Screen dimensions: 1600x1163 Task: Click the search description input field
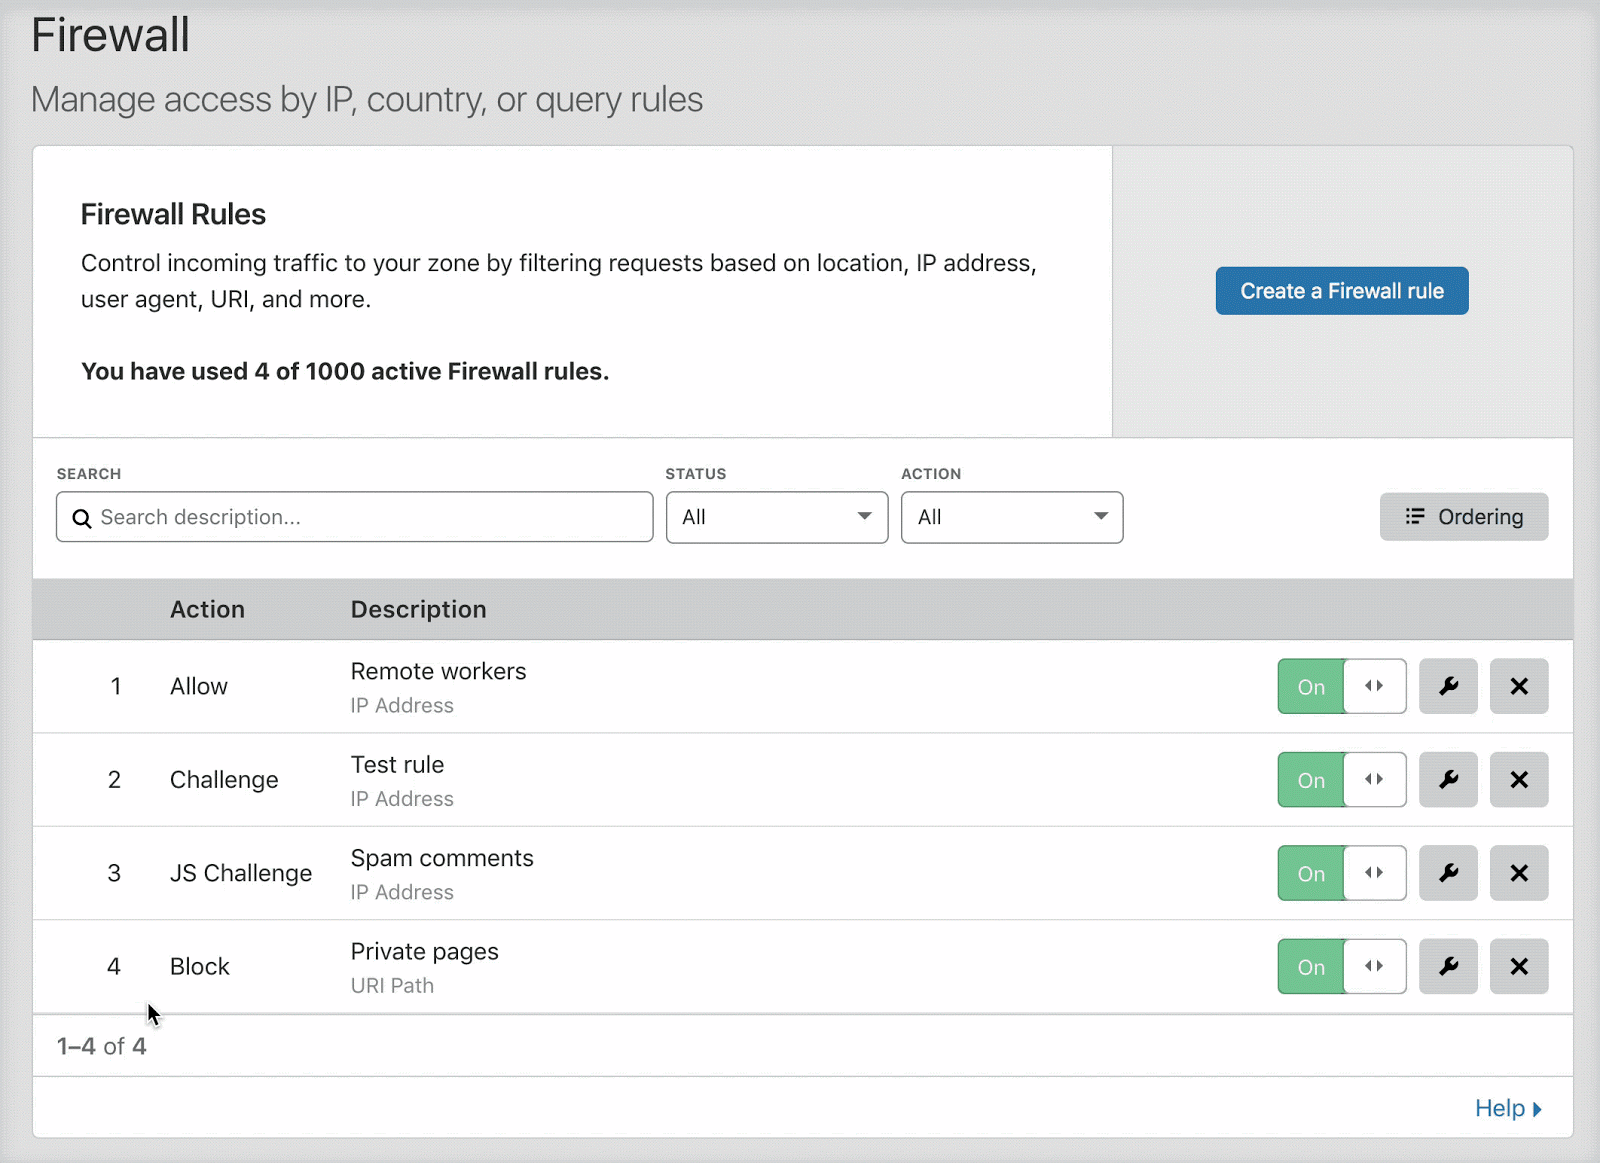tap(354, 517)
